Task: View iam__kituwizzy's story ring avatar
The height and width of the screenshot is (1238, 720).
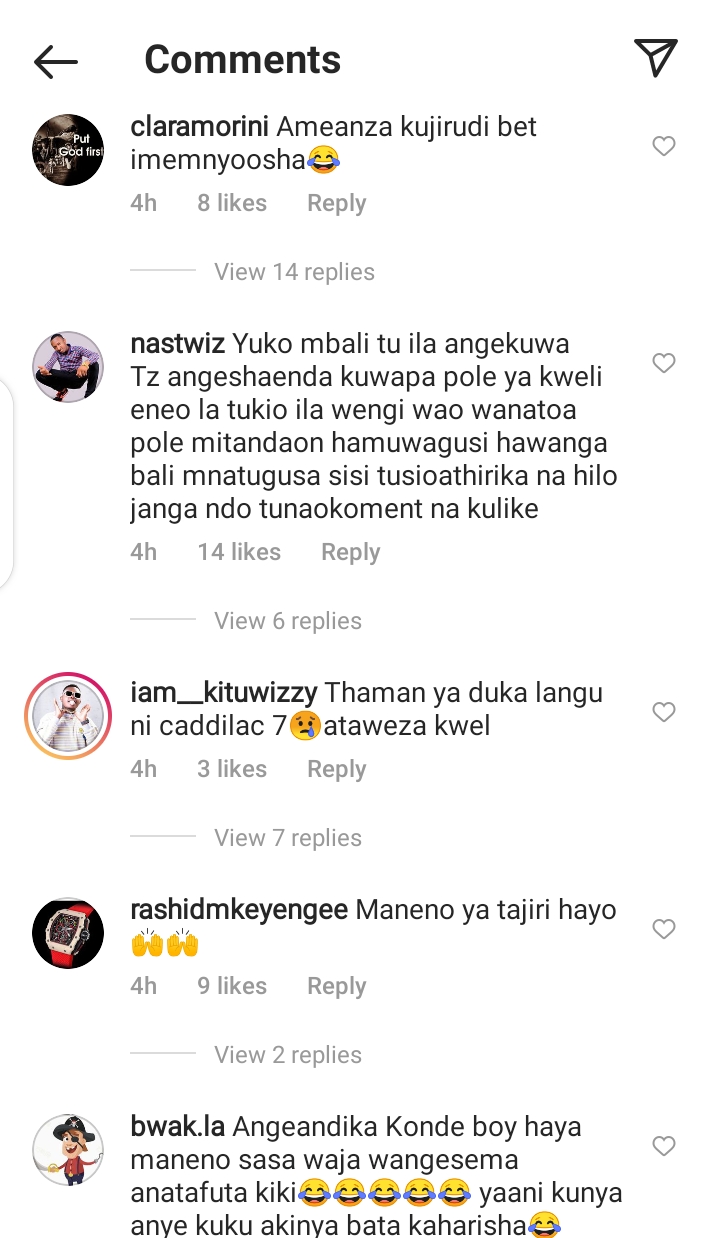Action: click(68, 716)
